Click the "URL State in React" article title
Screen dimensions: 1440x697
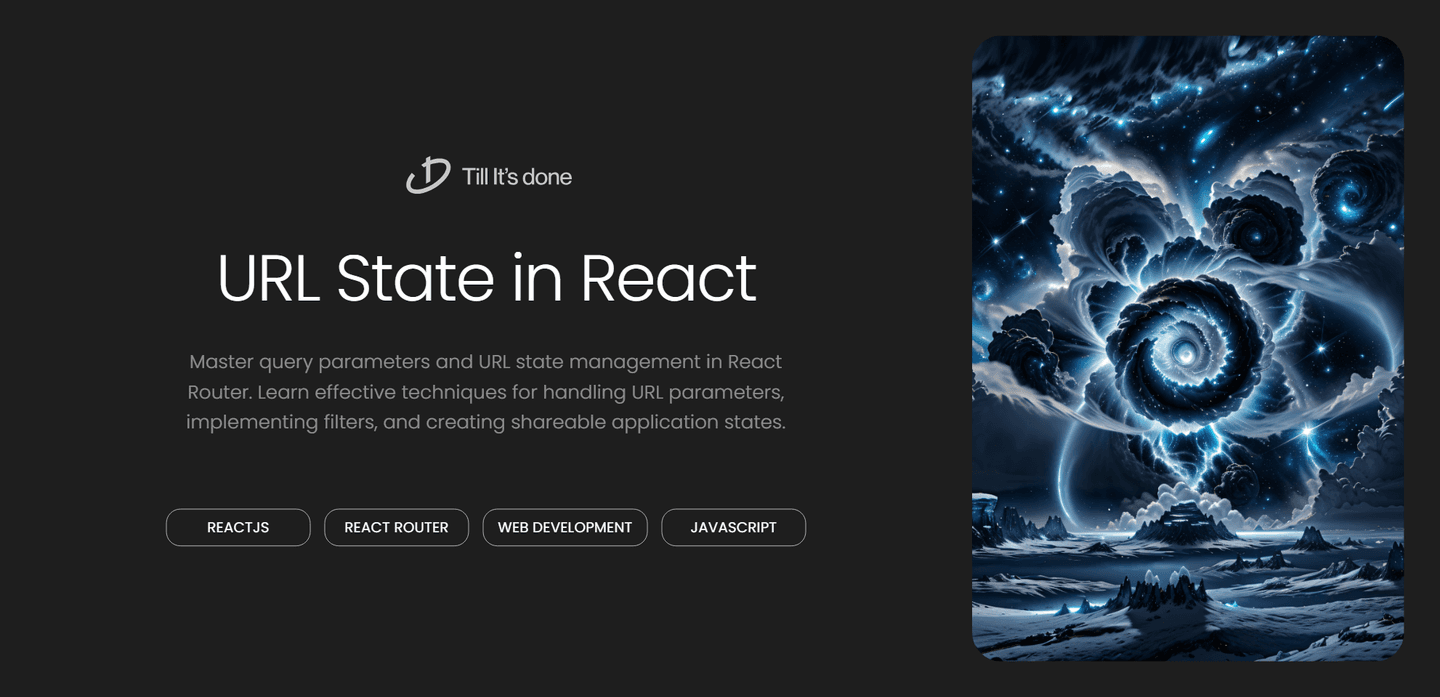pyautogui.click(x=487, y=279)
